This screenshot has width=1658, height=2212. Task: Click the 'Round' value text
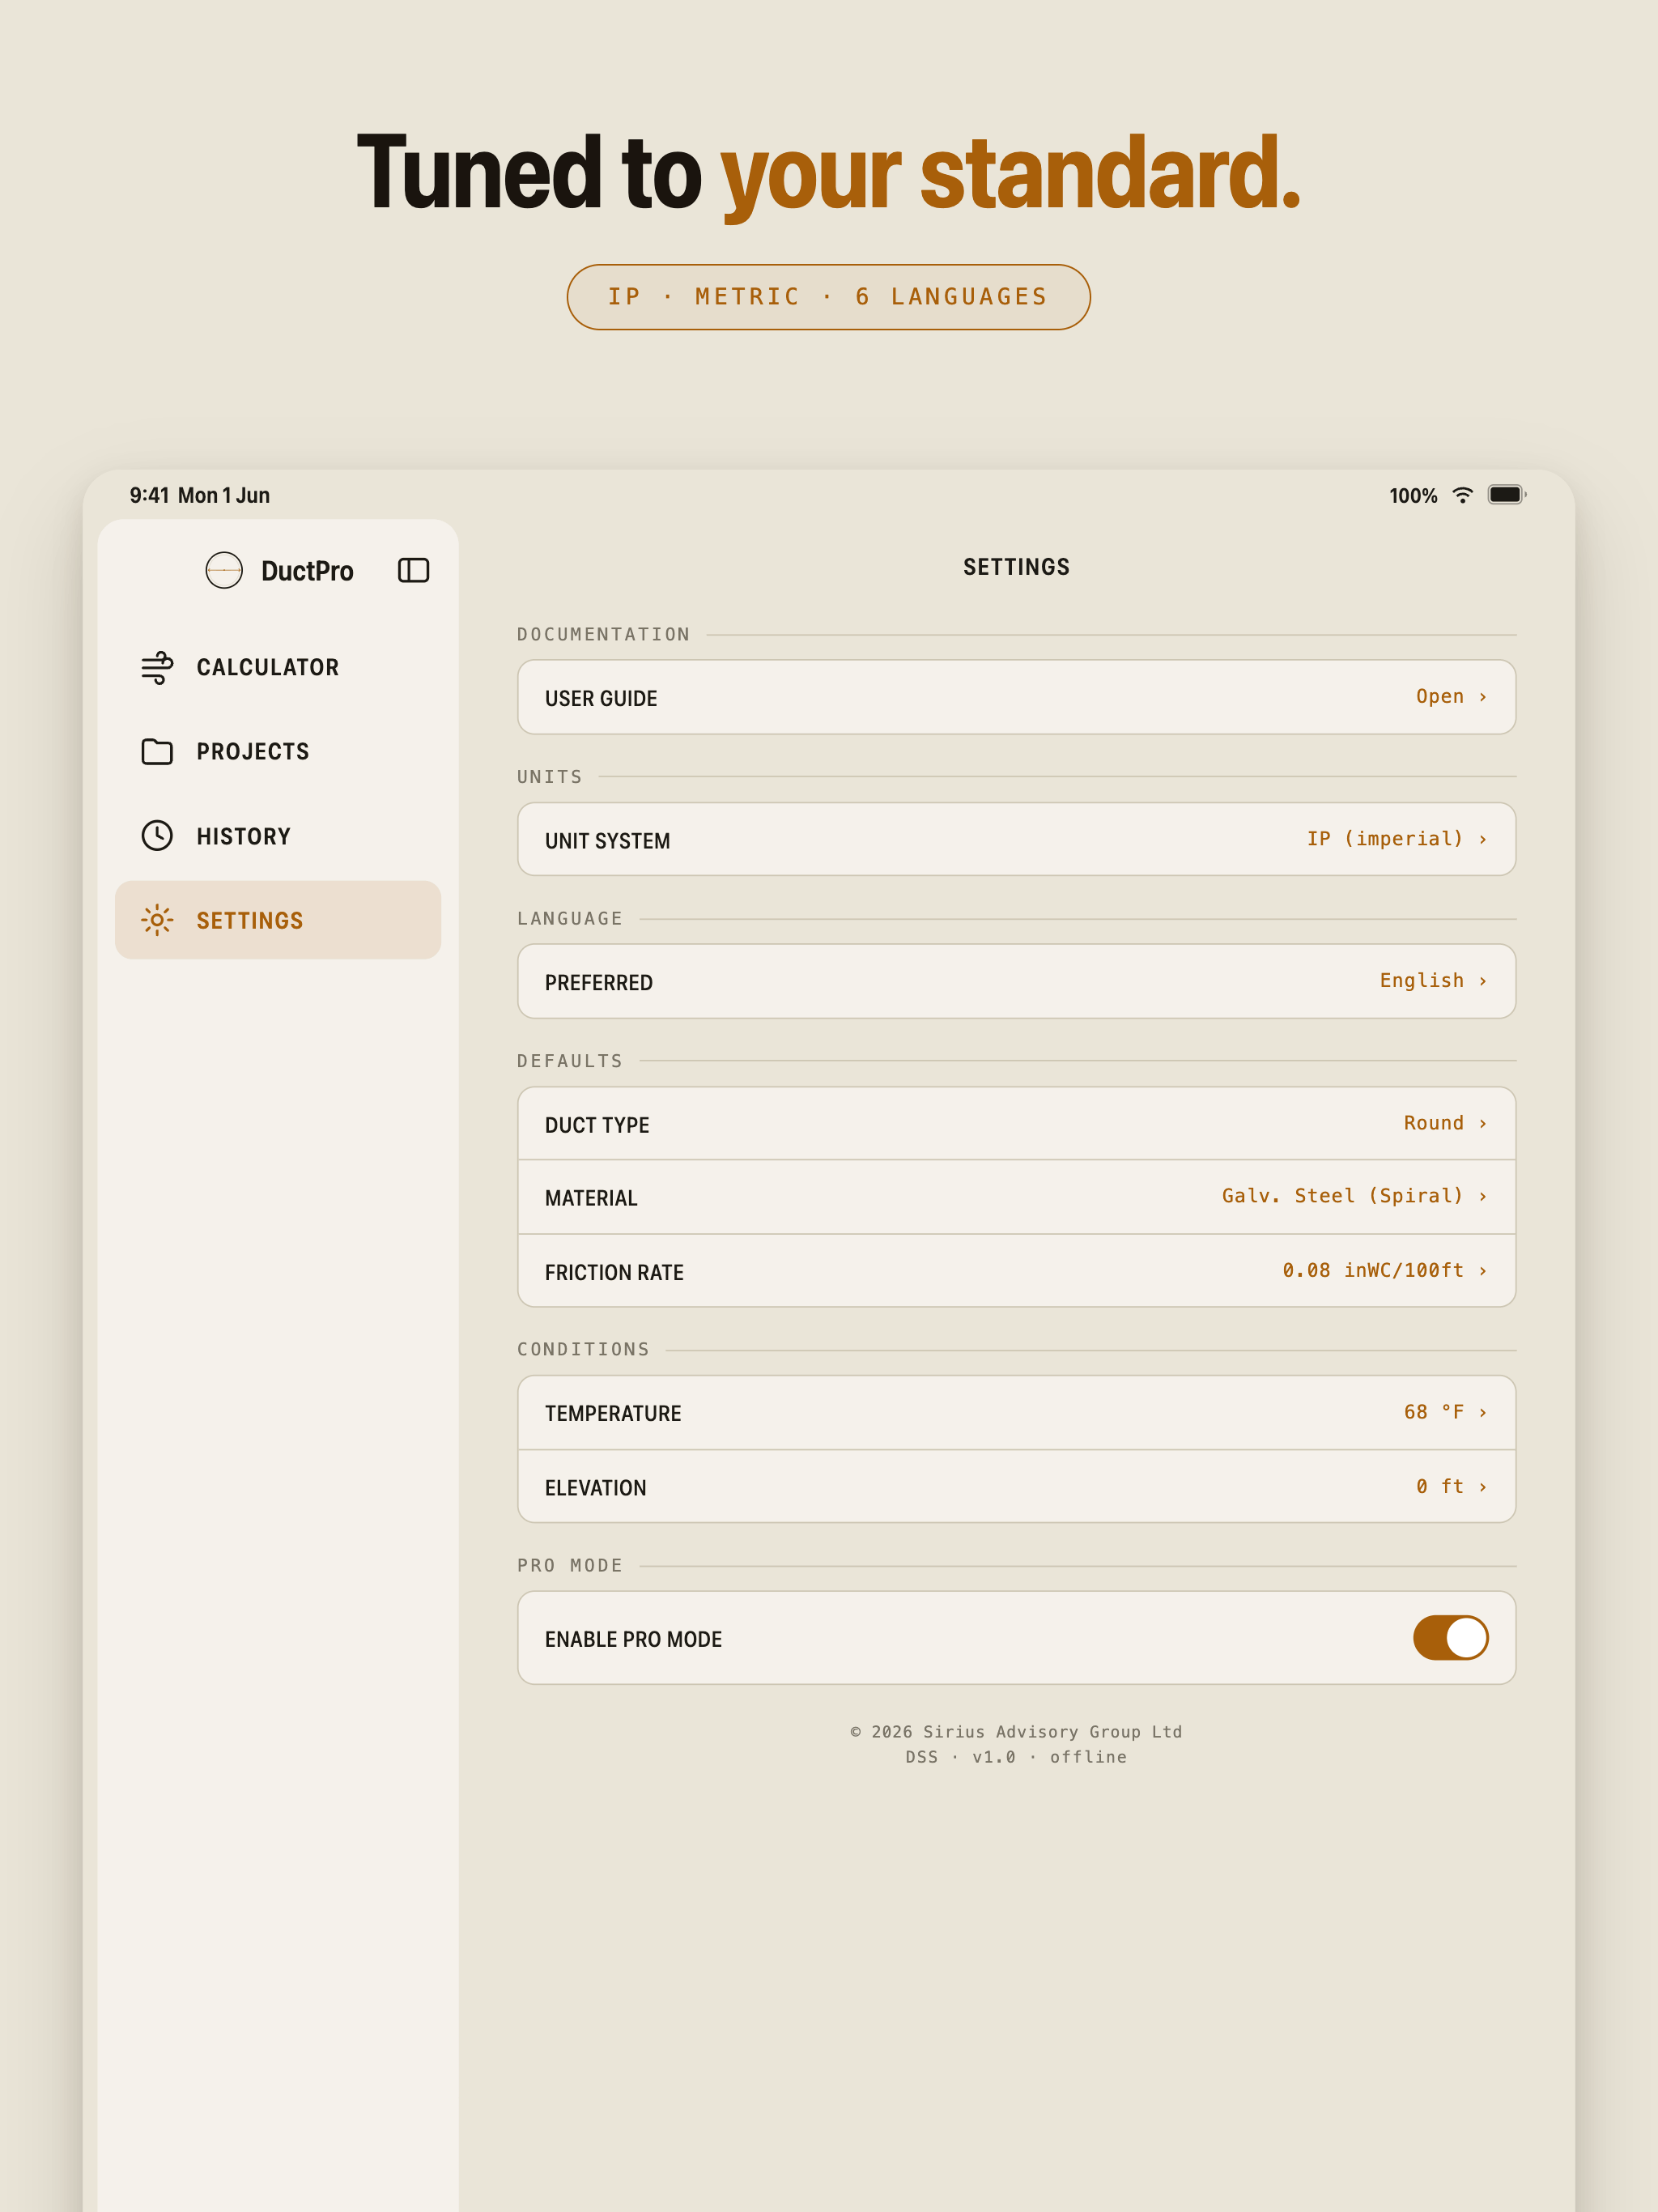click(x=1433, y=1122)
